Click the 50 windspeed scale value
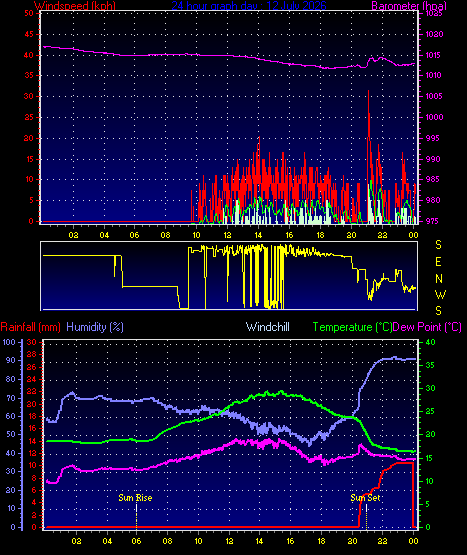 coord(29,13)
